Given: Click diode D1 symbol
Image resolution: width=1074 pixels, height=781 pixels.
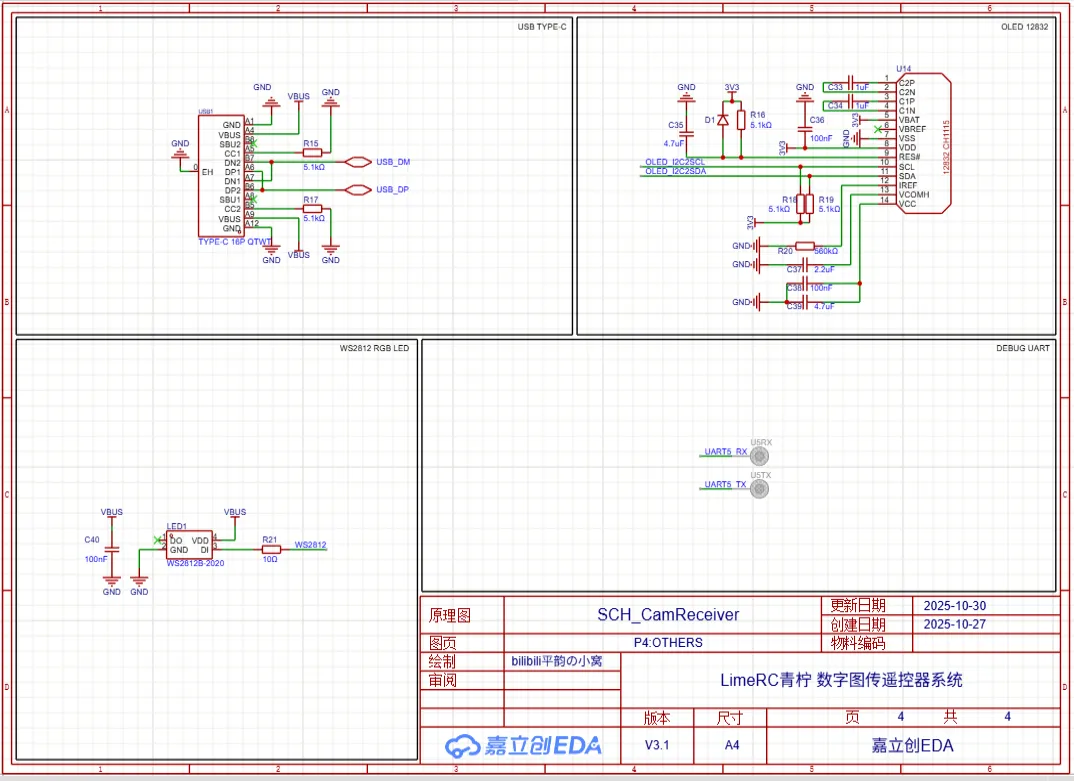Looking at the screenshot, I should click(x=723, y=120).
